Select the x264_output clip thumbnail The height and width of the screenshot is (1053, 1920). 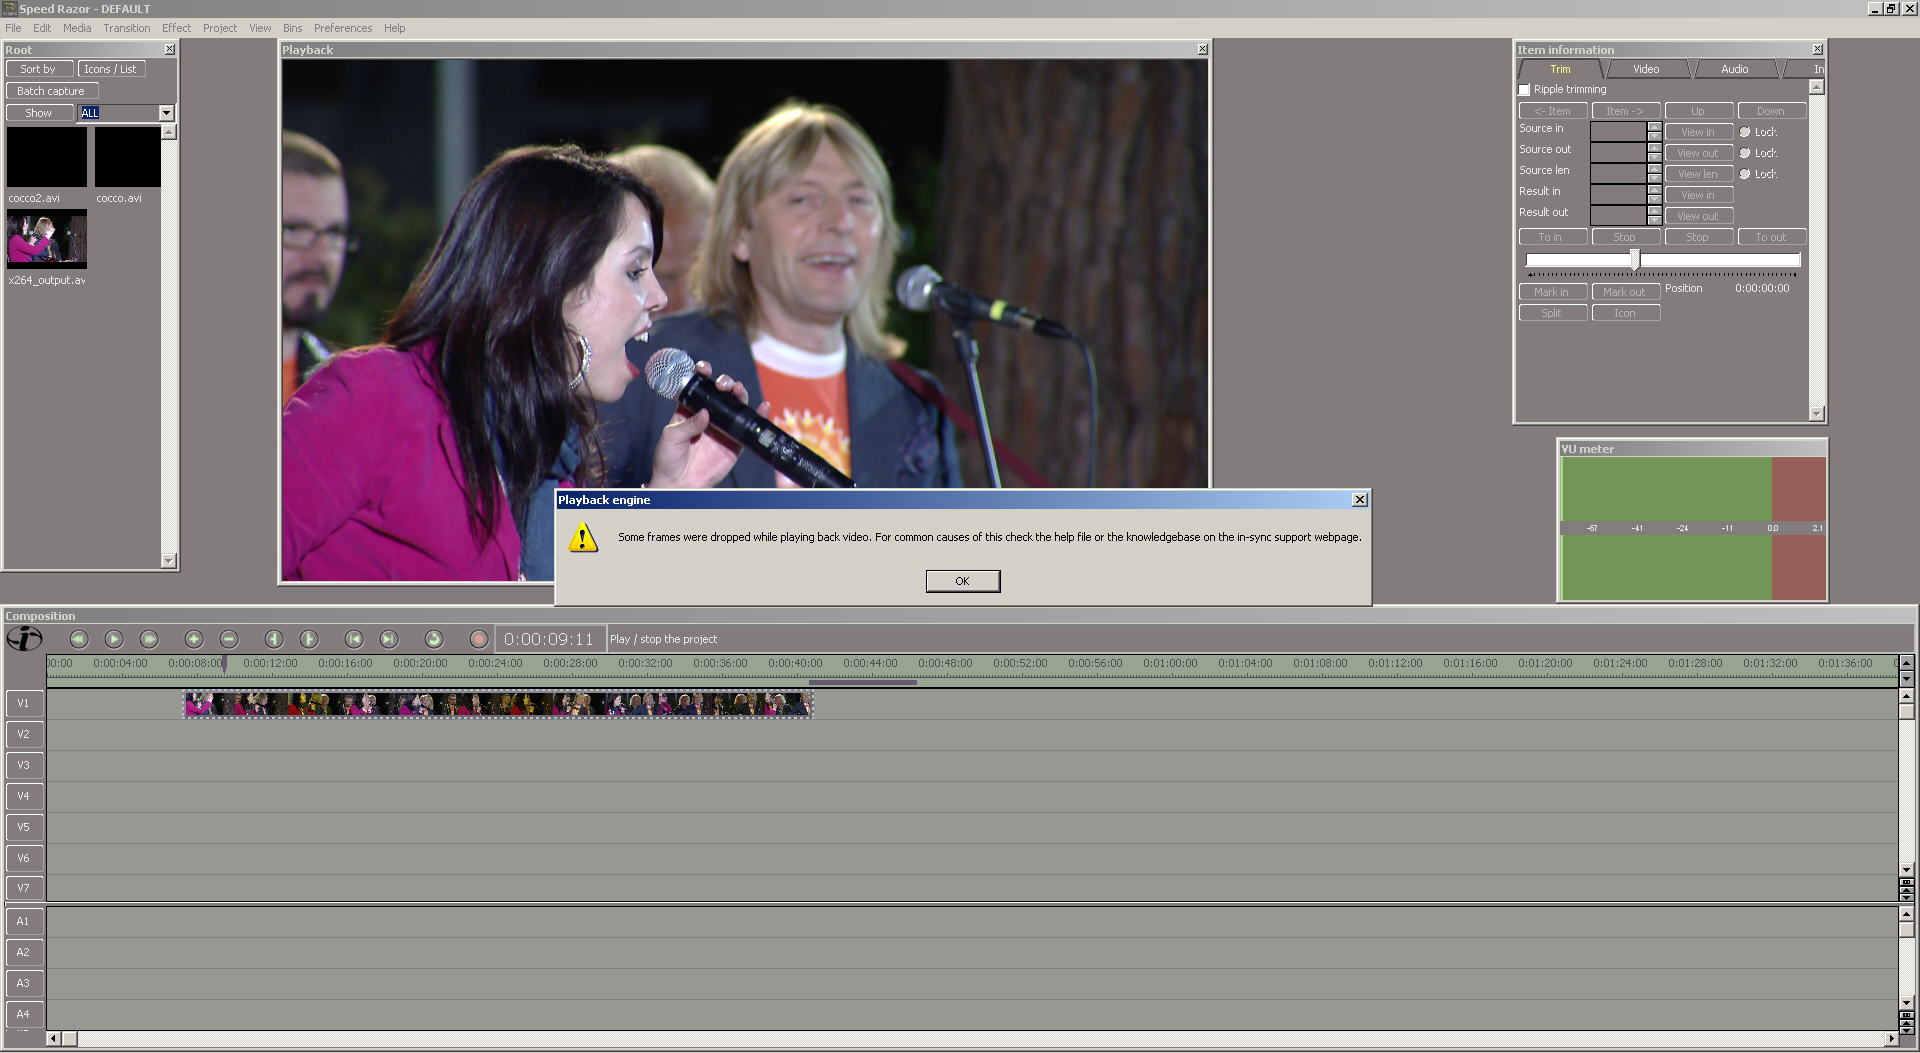click(x=47, y=239)
